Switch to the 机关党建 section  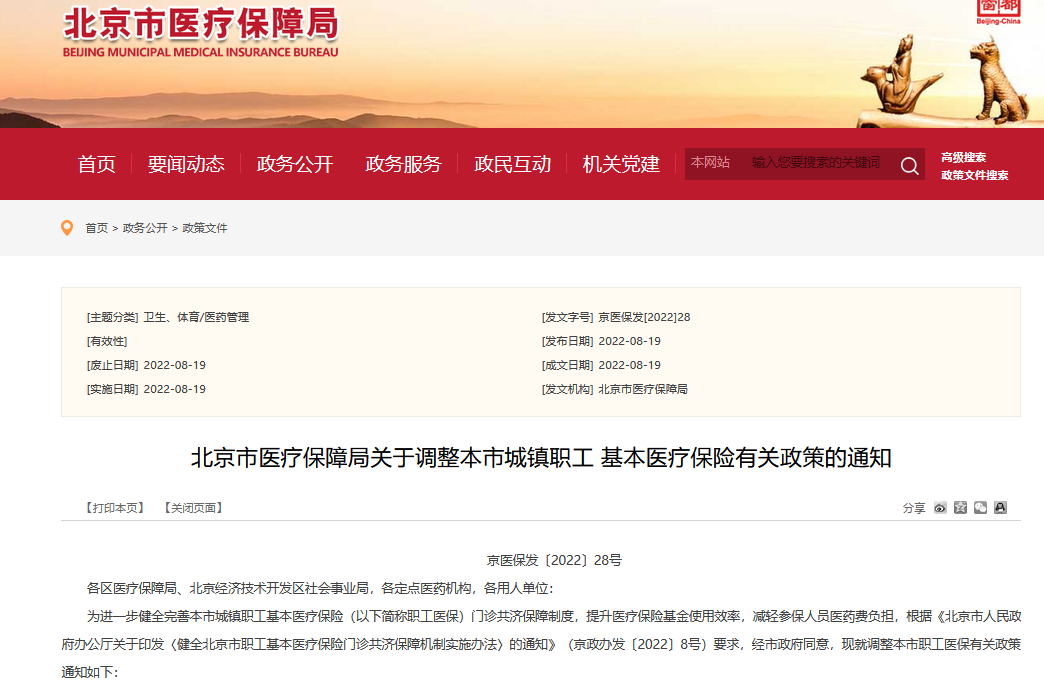coord(622,164)
